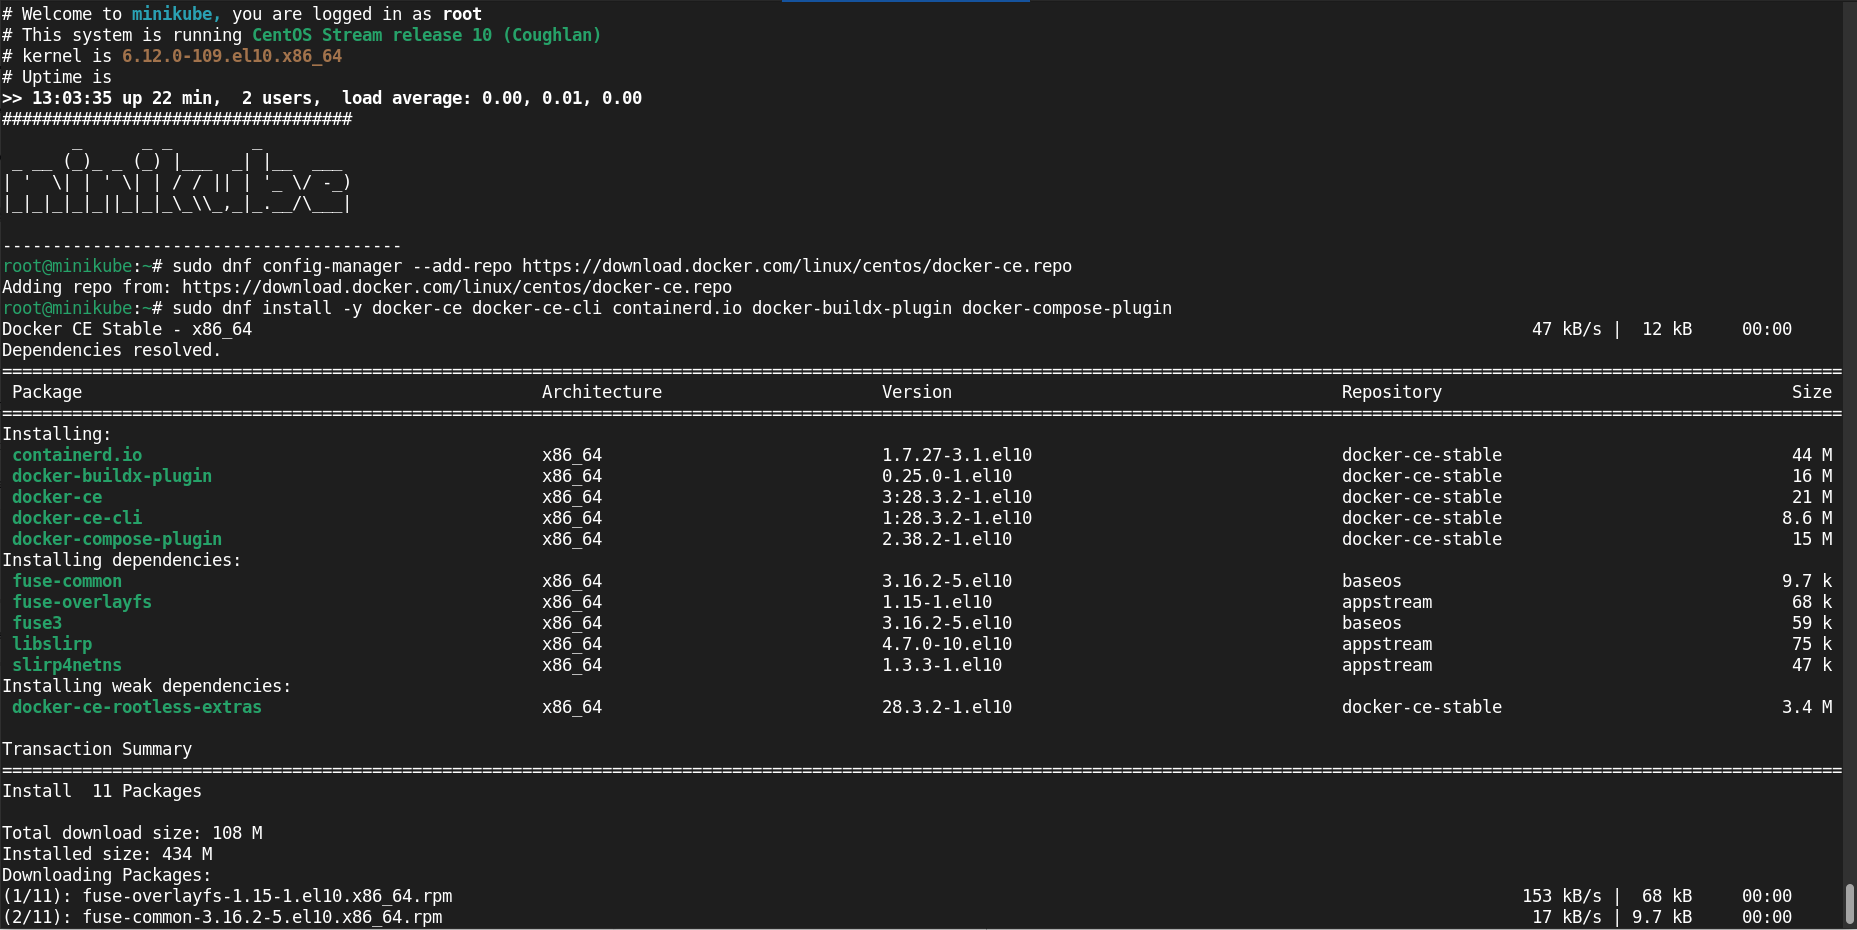Click the Installed size 434 M line

click(x=107, y=854)
